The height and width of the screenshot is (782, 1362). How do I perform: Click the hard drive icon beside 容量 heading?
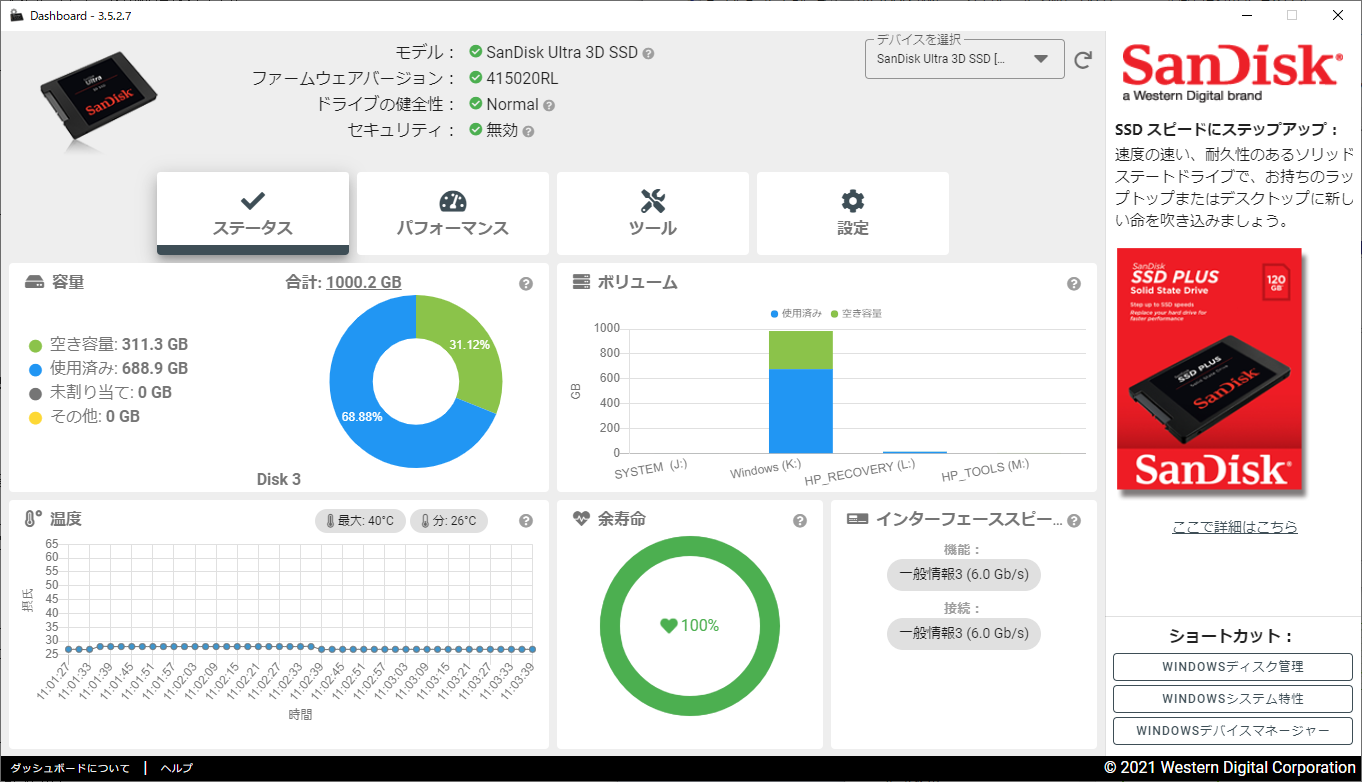pos(35,283)
